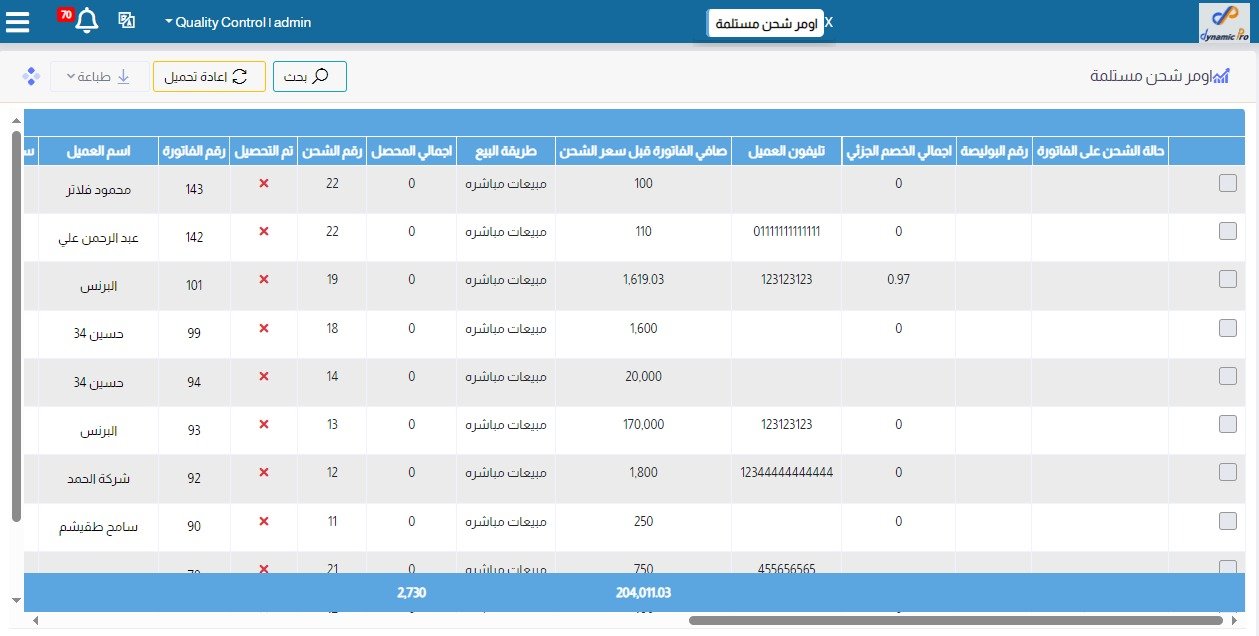
Task: Expand the Quality Control admin user dropdown
Action: point(238,22)
